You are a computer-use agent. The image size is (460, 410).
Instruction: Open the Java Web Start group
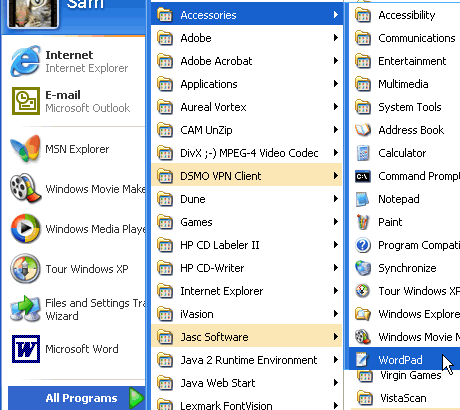pyautogui.click(x=247, y=383)
